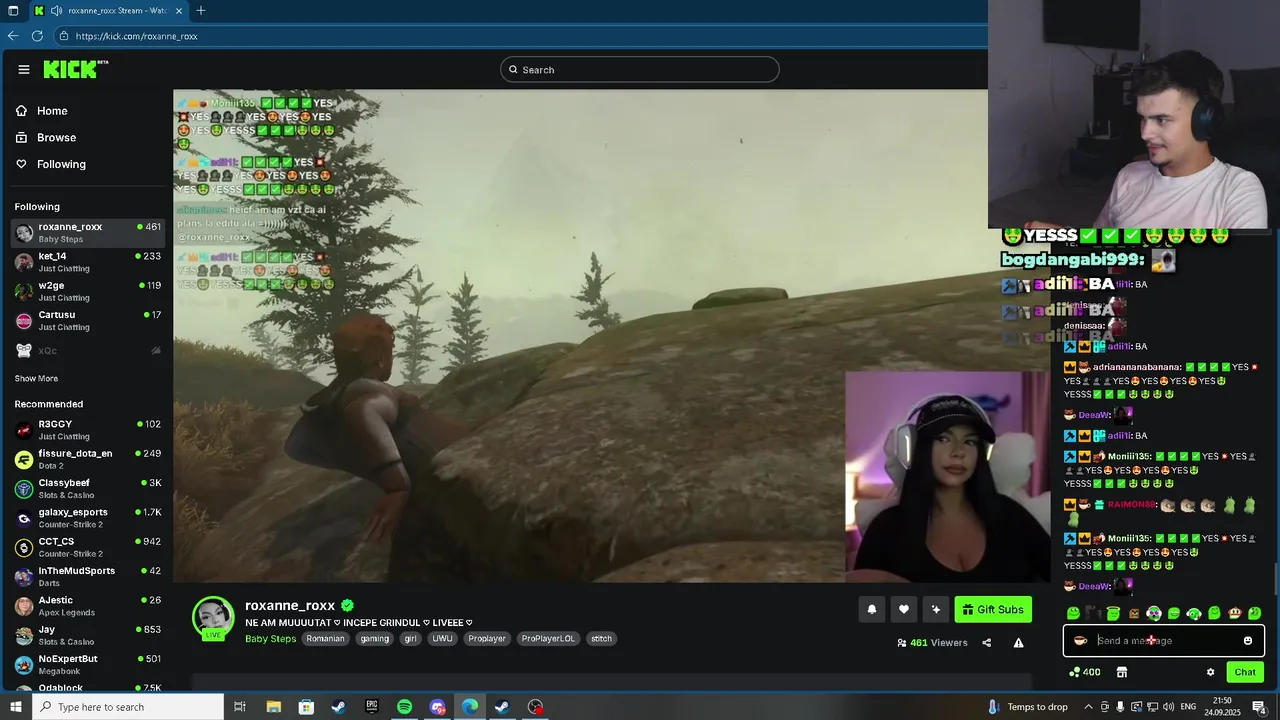This screenshot has width=1280, height=720.
Task: Click the Windows taskbar search box
Action: click(x=126, y=707)
